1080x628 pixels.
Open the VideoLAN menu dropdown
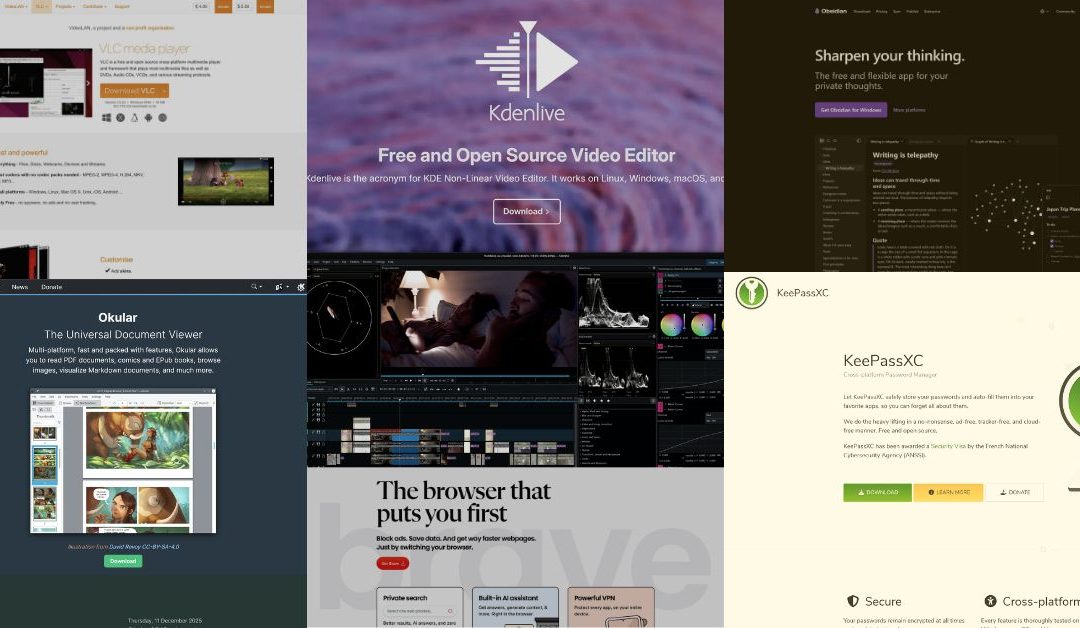coord(15,6)
